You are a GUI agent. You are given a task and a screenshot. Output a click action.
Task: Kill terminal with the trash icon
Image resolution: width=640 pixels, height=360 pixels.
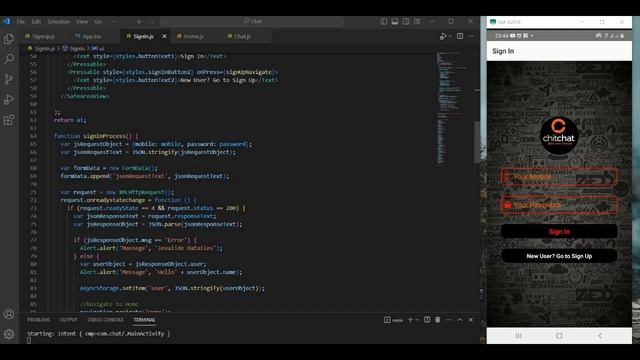438,320
